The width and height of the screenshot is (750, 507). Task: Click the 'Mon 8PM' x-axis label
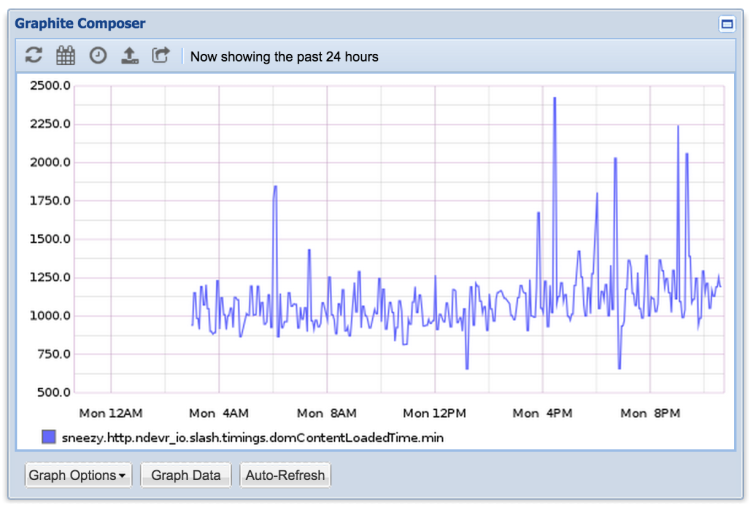click(650, 412)
